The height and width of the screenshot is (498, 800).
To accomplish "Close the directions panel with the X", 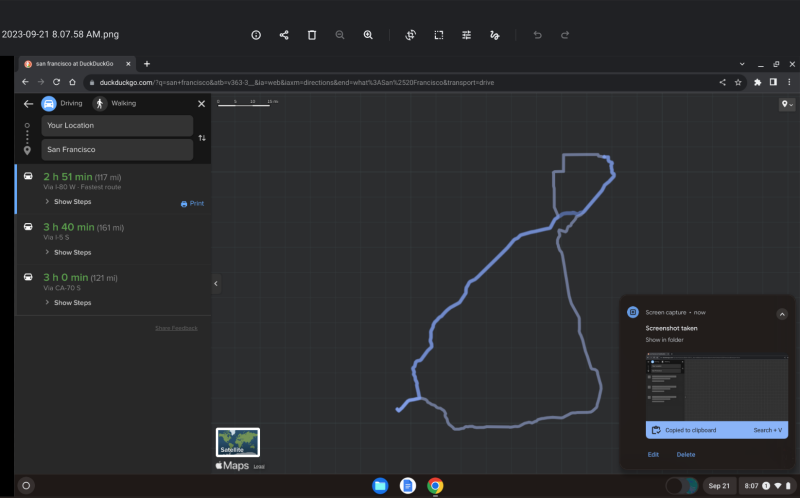I will click(201, 103).
